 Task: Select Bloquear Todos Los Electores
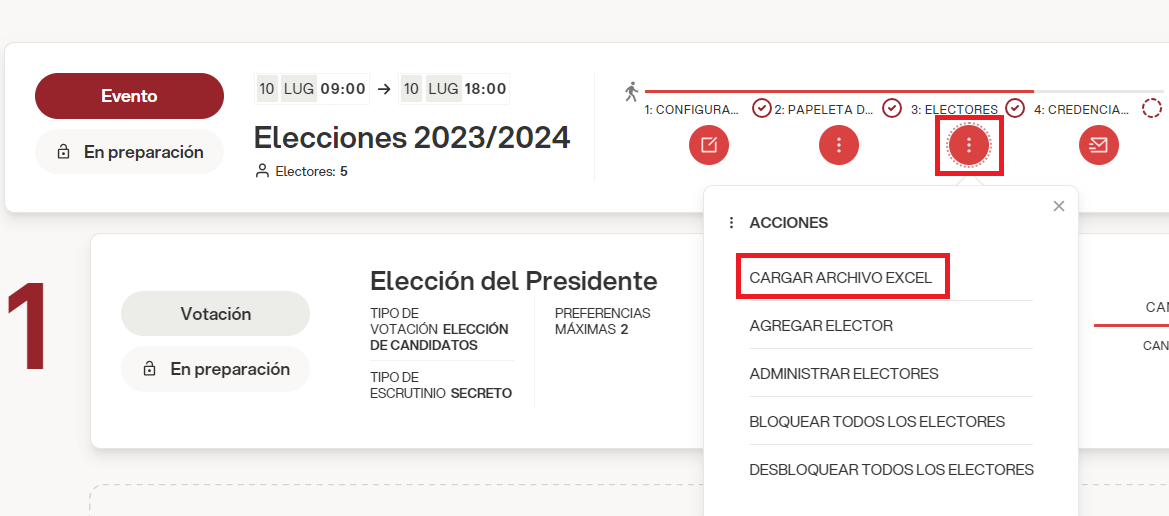(877, 421)
